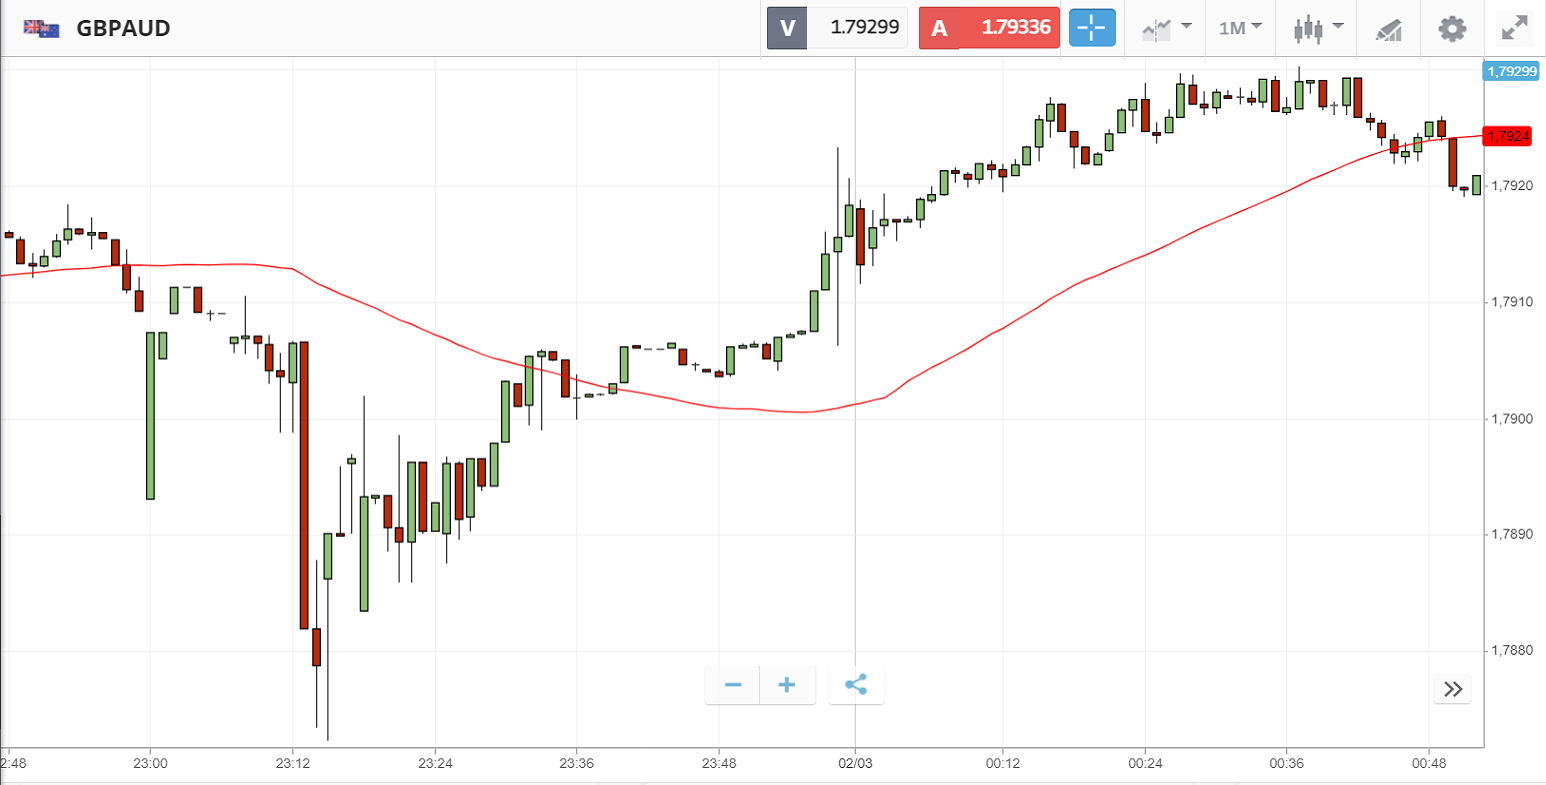Screen dimensions: 1546x785
Task: Click the GBPAUD symbol name
Action: (x=123, y=28)
